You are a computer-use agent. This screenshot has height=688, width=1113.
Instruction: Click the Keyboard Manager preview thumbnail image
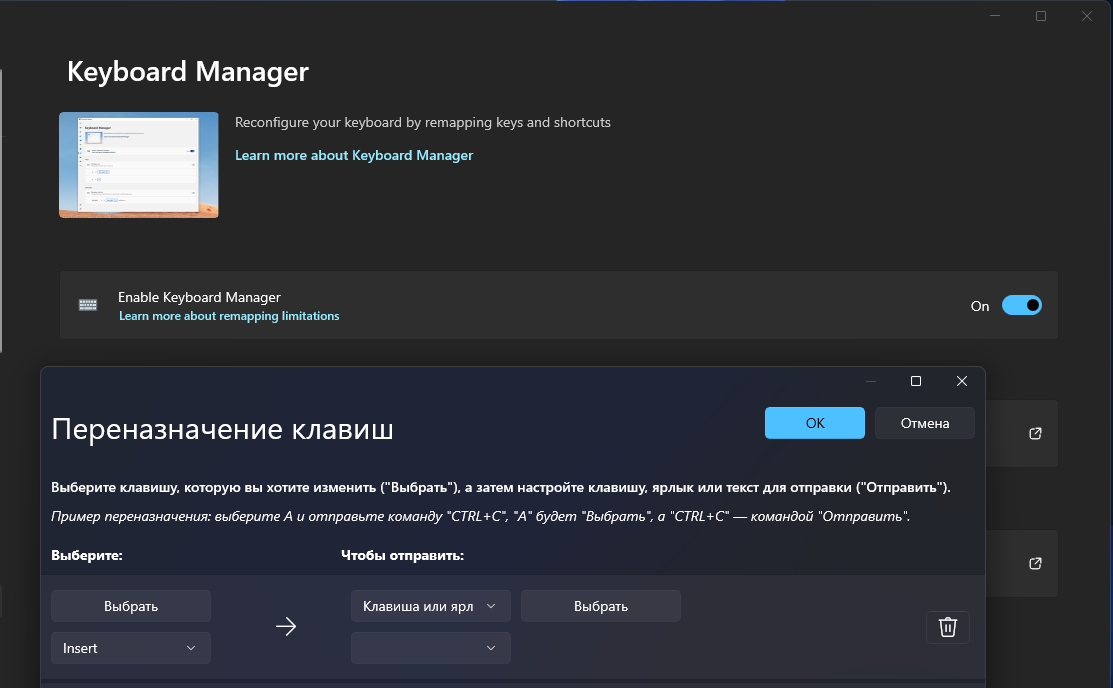pos(138,165)
